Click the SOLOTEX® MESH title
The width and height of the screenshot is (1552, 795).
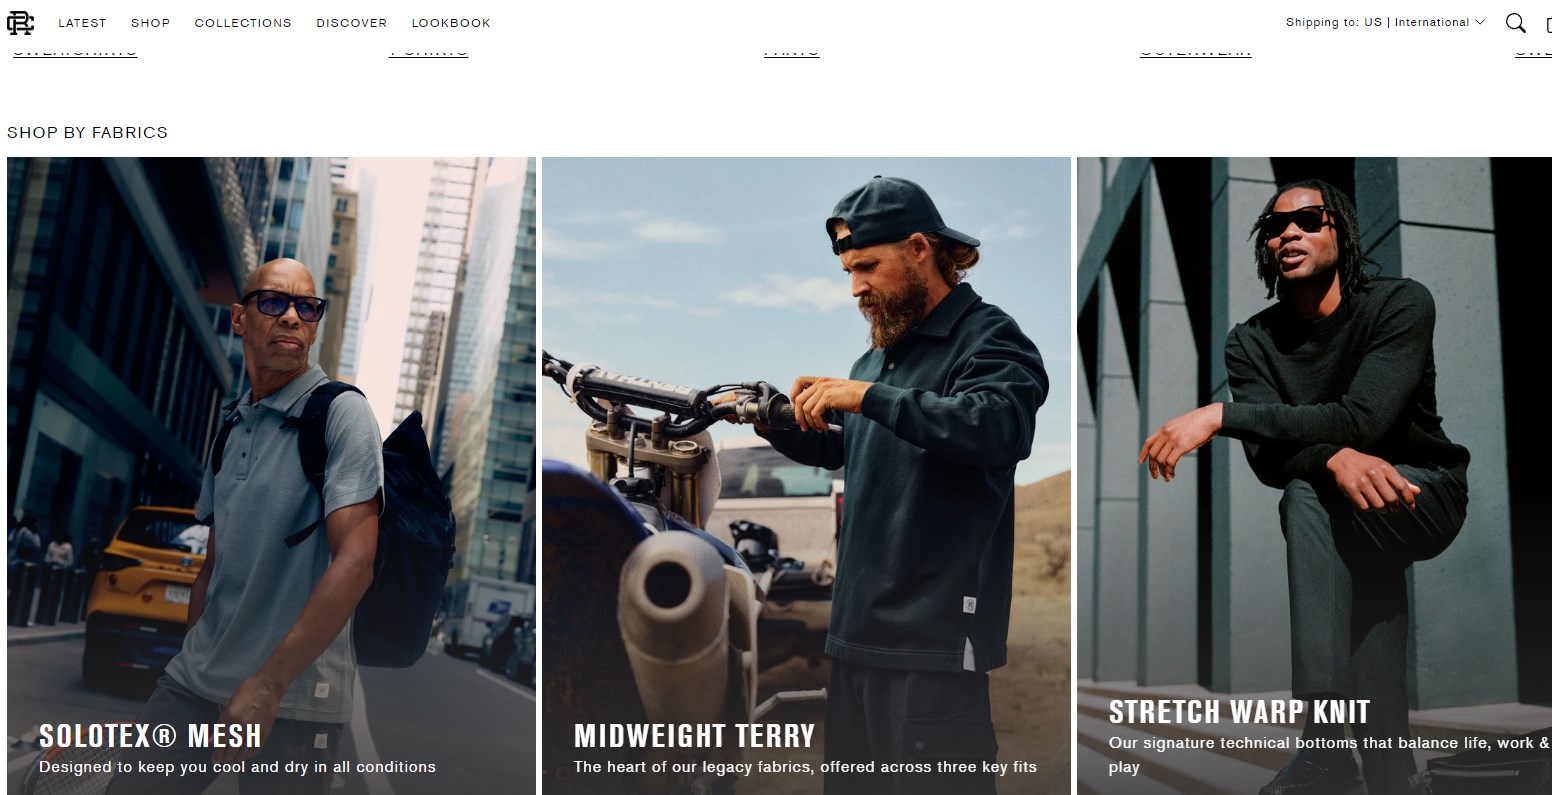tap(150, 736)
